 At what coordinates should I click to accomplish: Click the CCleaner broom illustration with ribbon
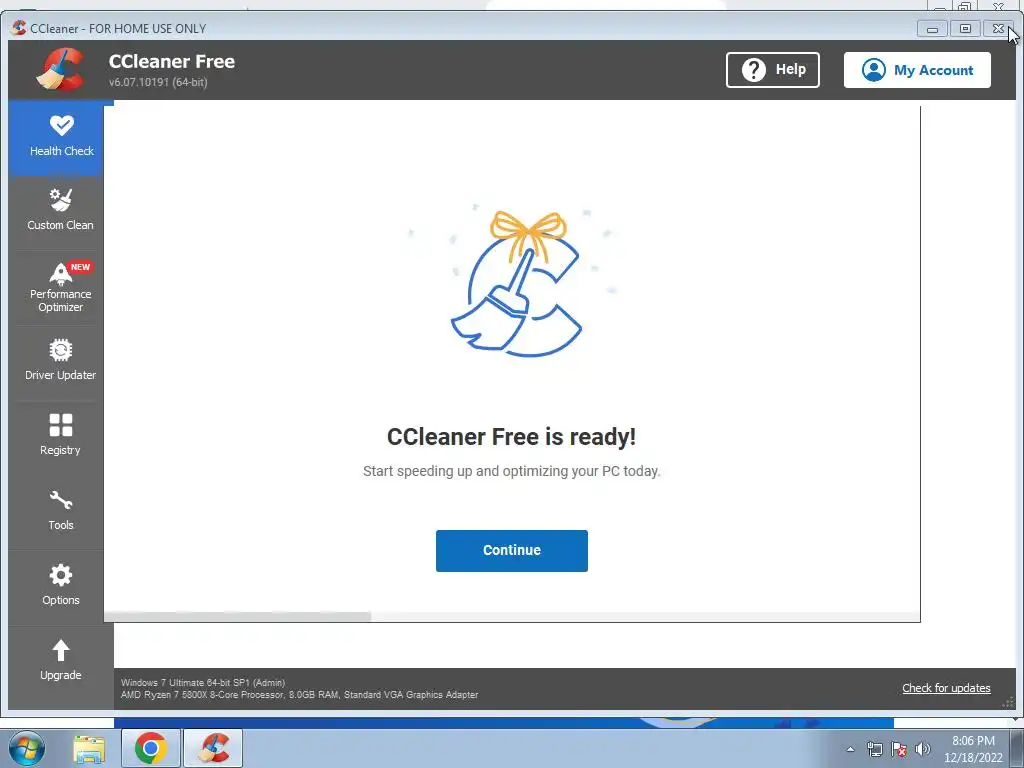point(516,284)
